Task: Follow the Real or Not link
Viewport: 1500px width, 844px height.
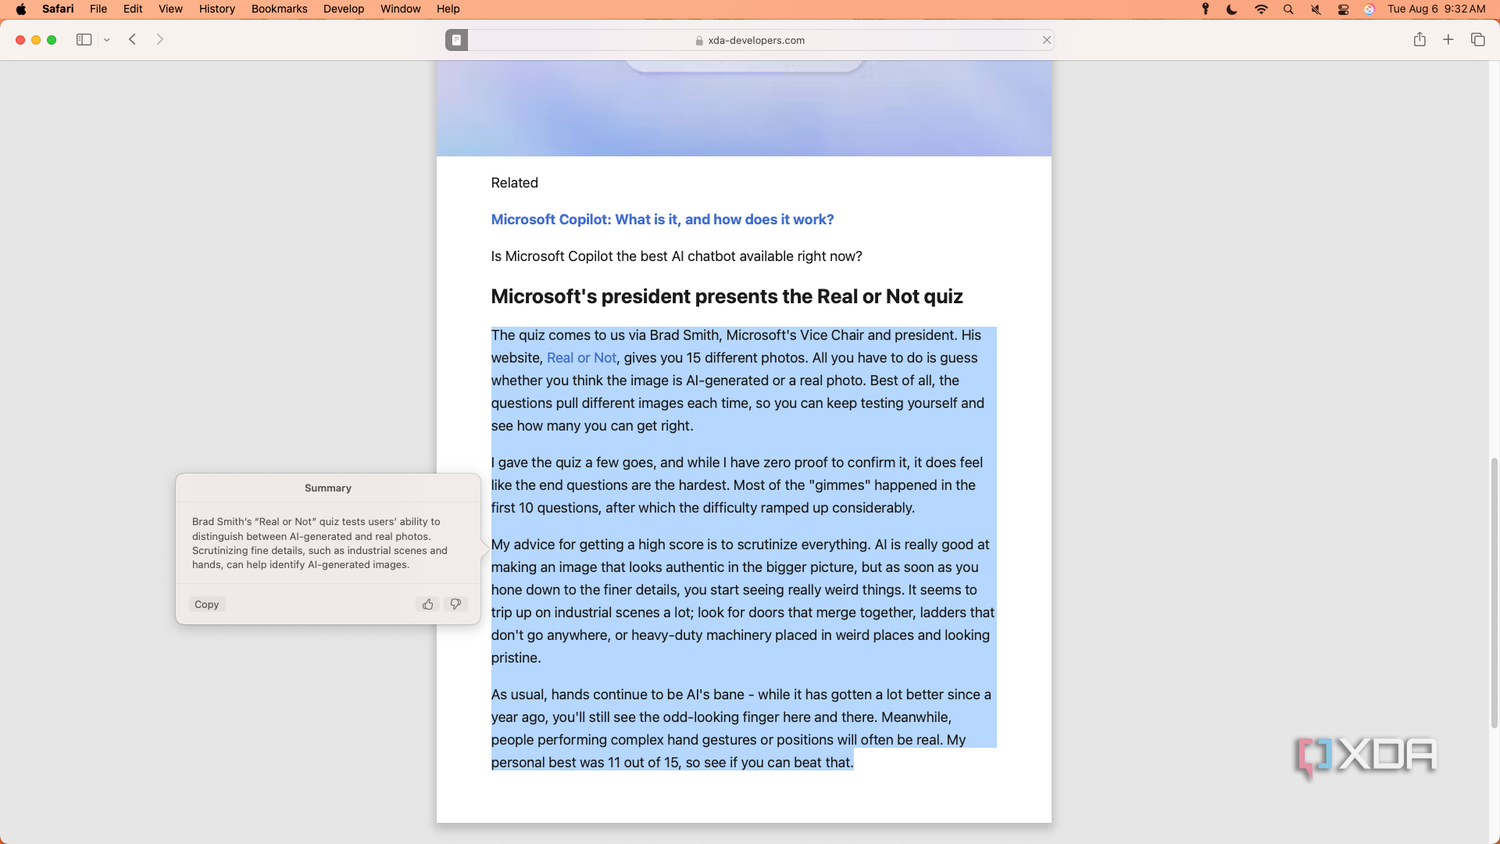Action: coord(581,358)
